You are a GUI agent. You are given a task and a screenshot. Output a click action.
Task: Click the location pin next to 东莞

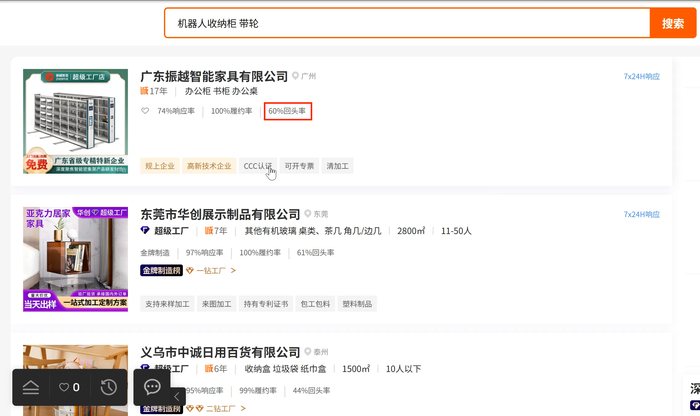[x=308, y=214]
